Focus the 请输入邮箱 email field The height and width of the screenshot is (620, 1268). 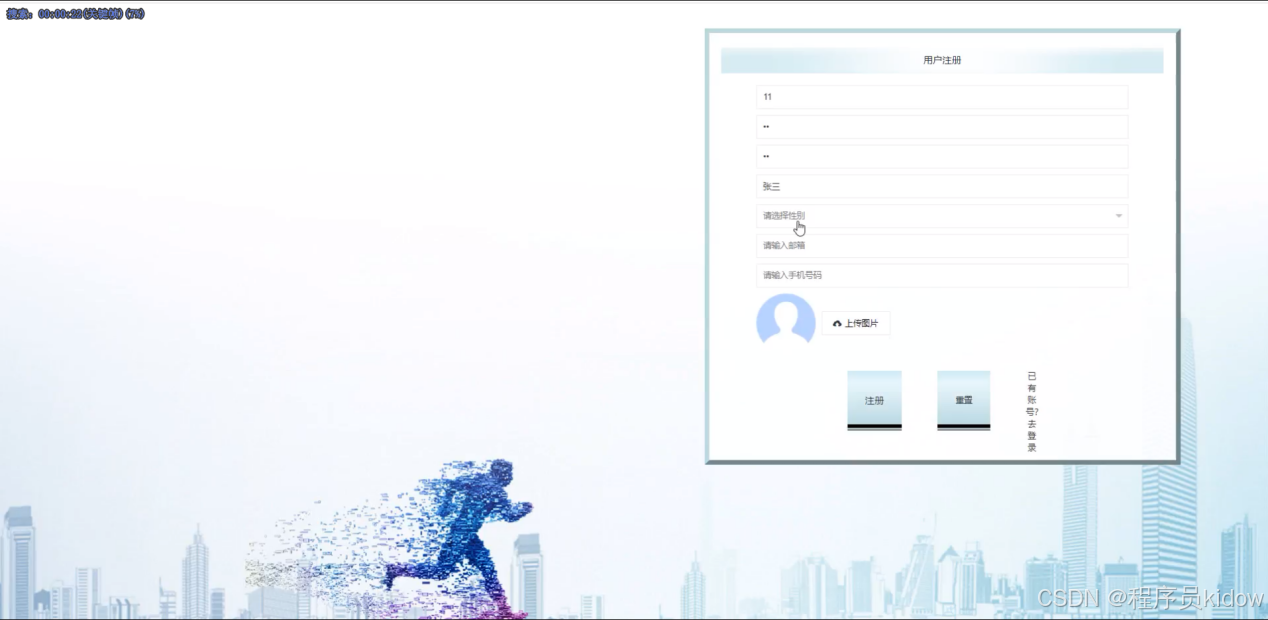tap(942, 246)
